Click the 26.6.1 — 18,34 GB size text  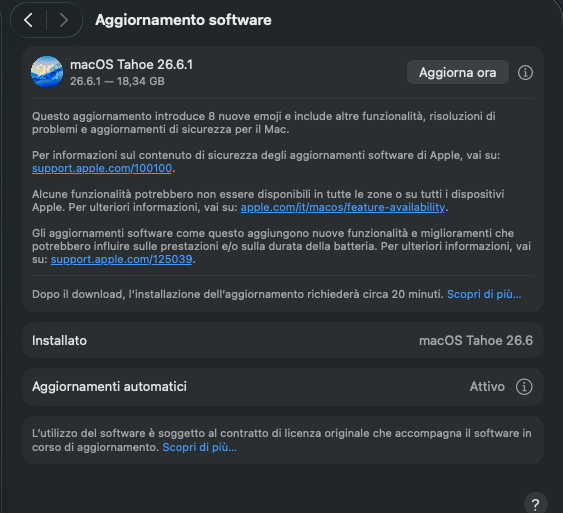point(117,81)
